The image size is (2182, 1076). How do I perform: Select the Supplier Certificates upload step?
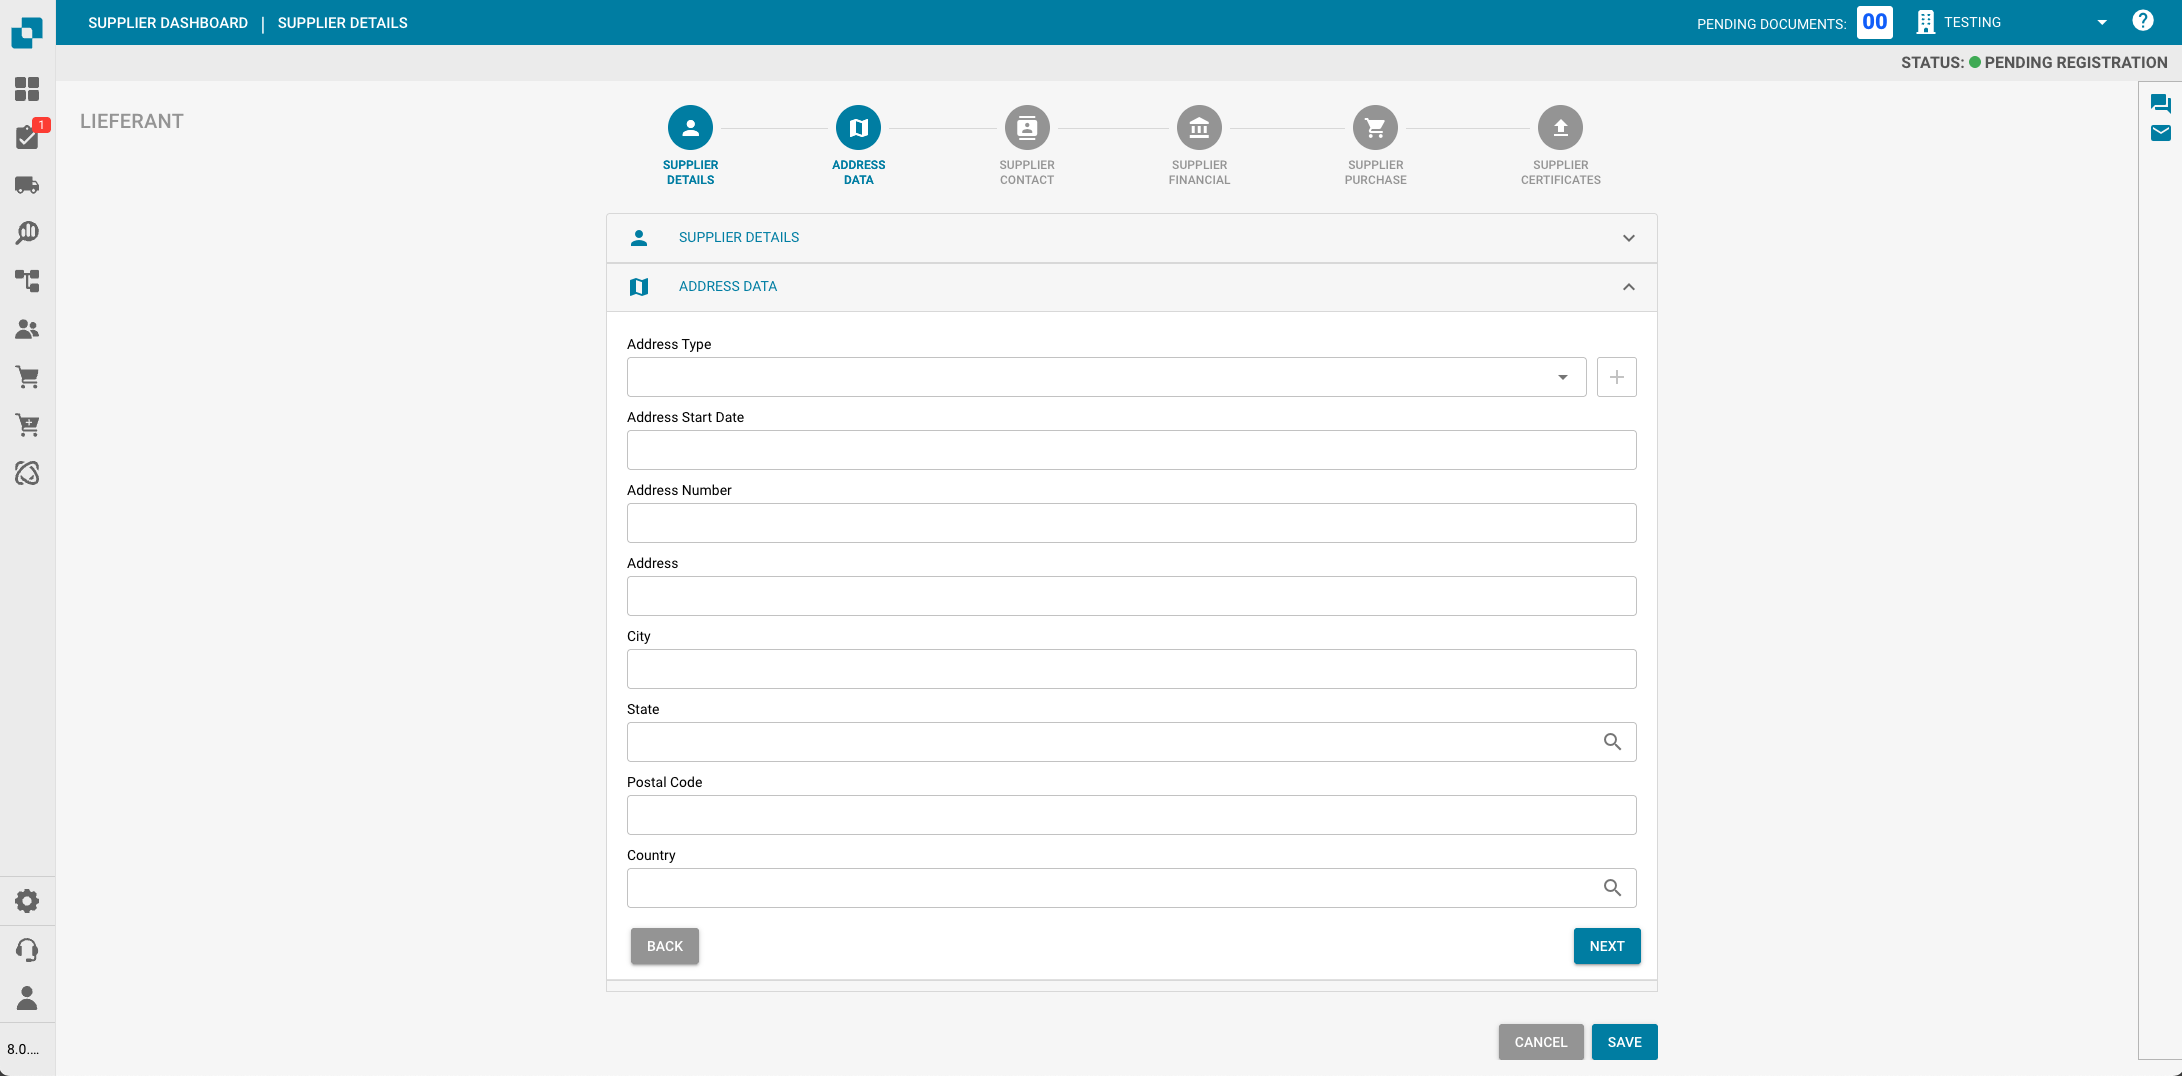point(1560,128)
